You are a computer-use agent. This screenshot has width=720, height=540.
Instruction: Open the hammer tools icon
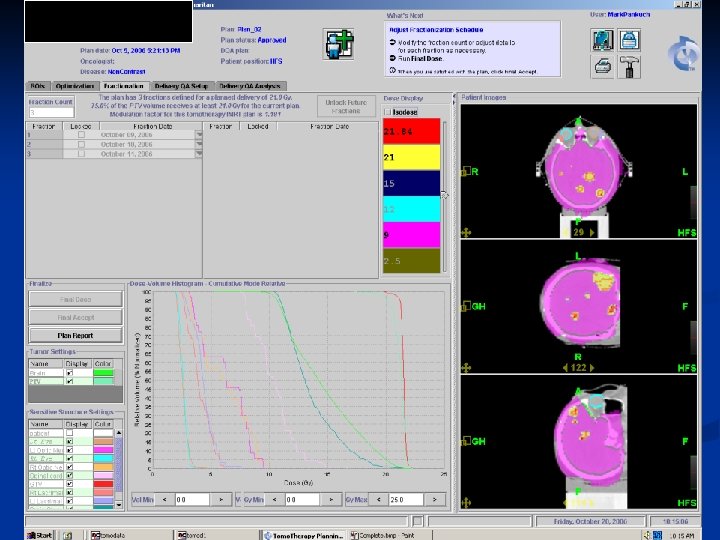point(629,67)
